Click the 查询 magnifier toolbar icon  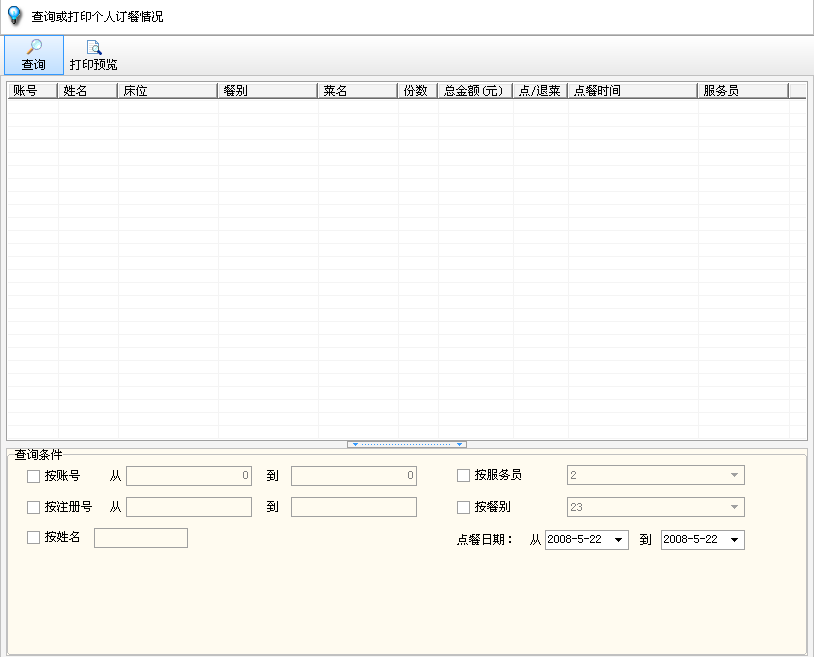(34, 47)
